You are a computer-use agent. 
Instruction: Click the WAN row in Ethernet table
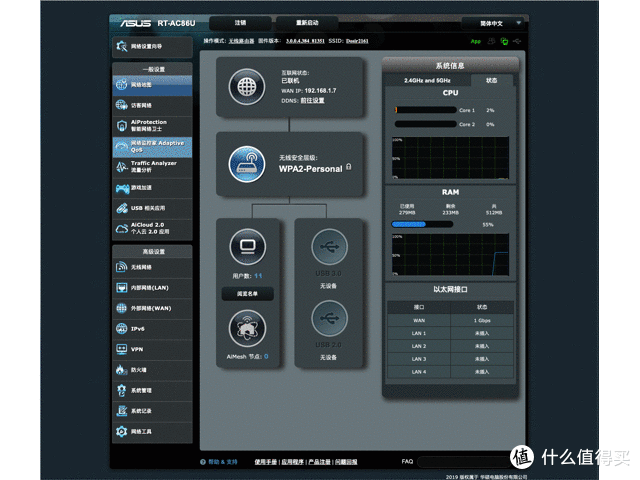[x=451, y=320]
